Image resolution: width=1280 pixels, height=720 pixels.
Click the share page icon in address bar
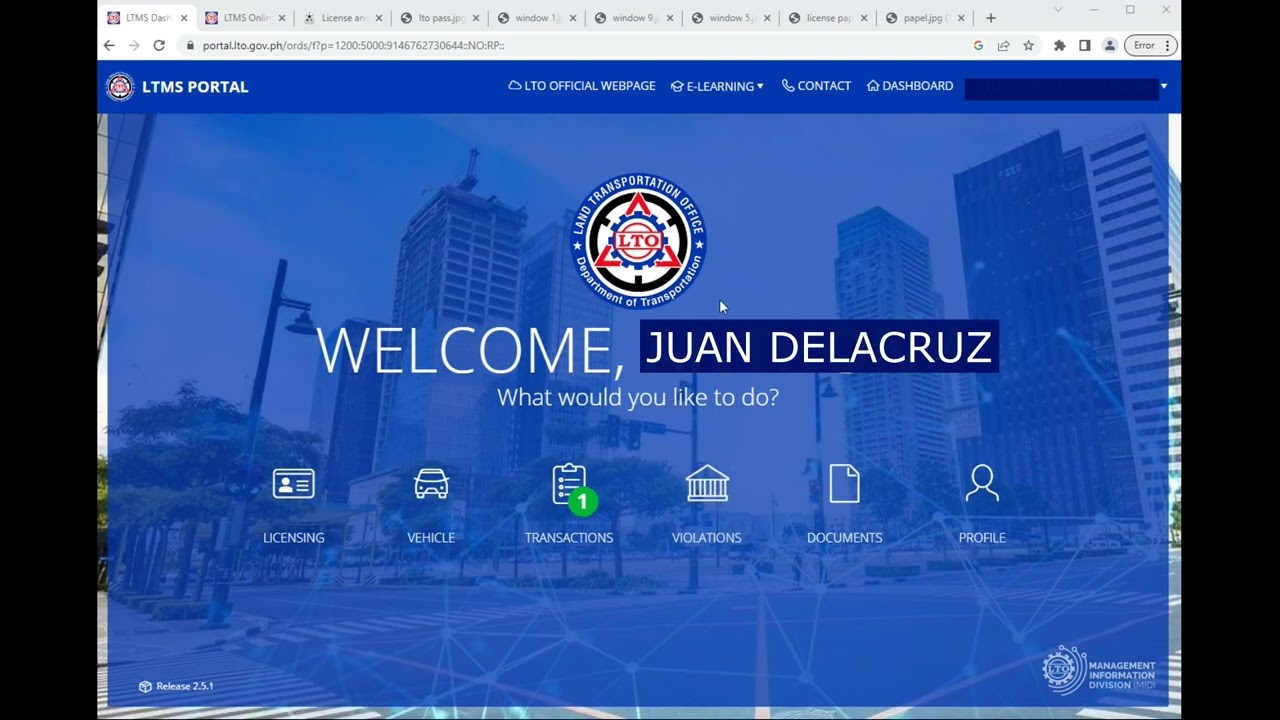point(1003,46)
